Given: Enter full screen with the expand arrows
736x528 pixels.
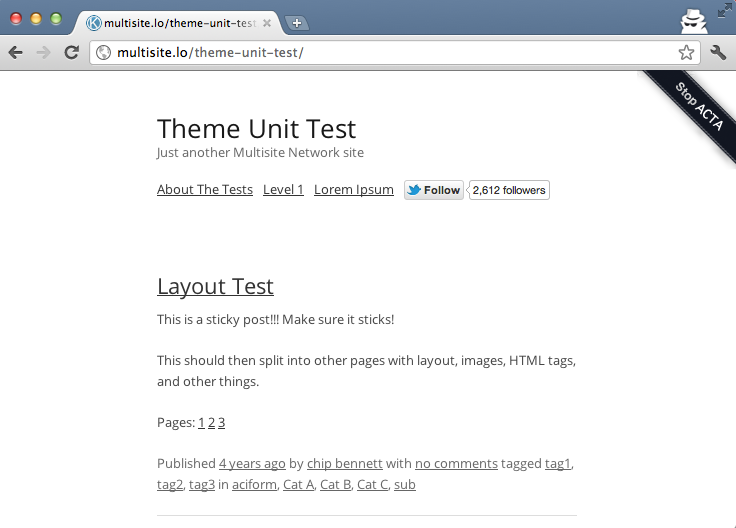Looking at the screenshot, I should [725, 10].
